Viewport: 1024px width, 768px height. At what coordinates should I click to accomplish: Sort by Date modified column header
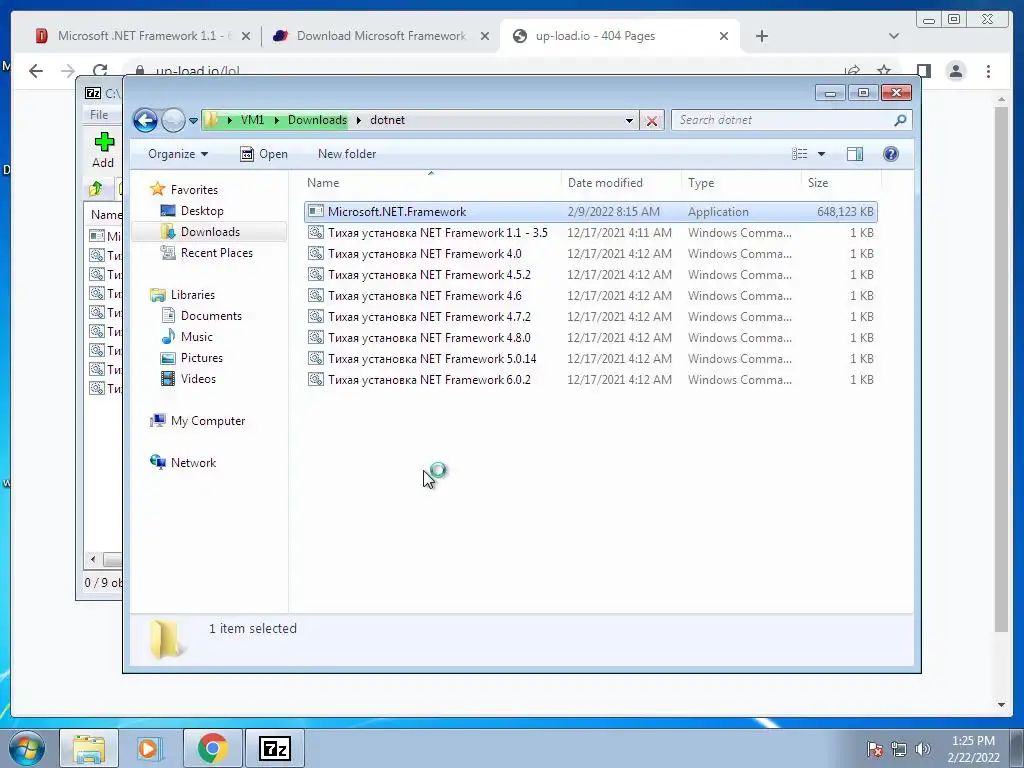click(621, 183)
